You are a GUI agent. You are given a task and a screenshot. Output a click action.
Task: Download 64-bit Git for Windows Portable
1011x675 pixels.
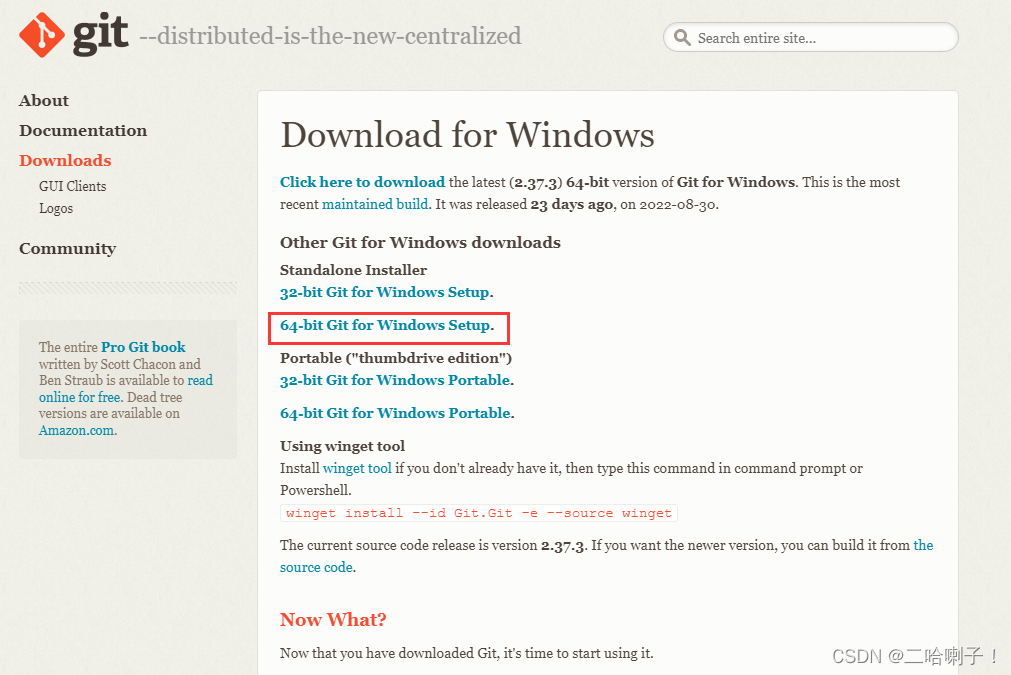click(395, 413)
